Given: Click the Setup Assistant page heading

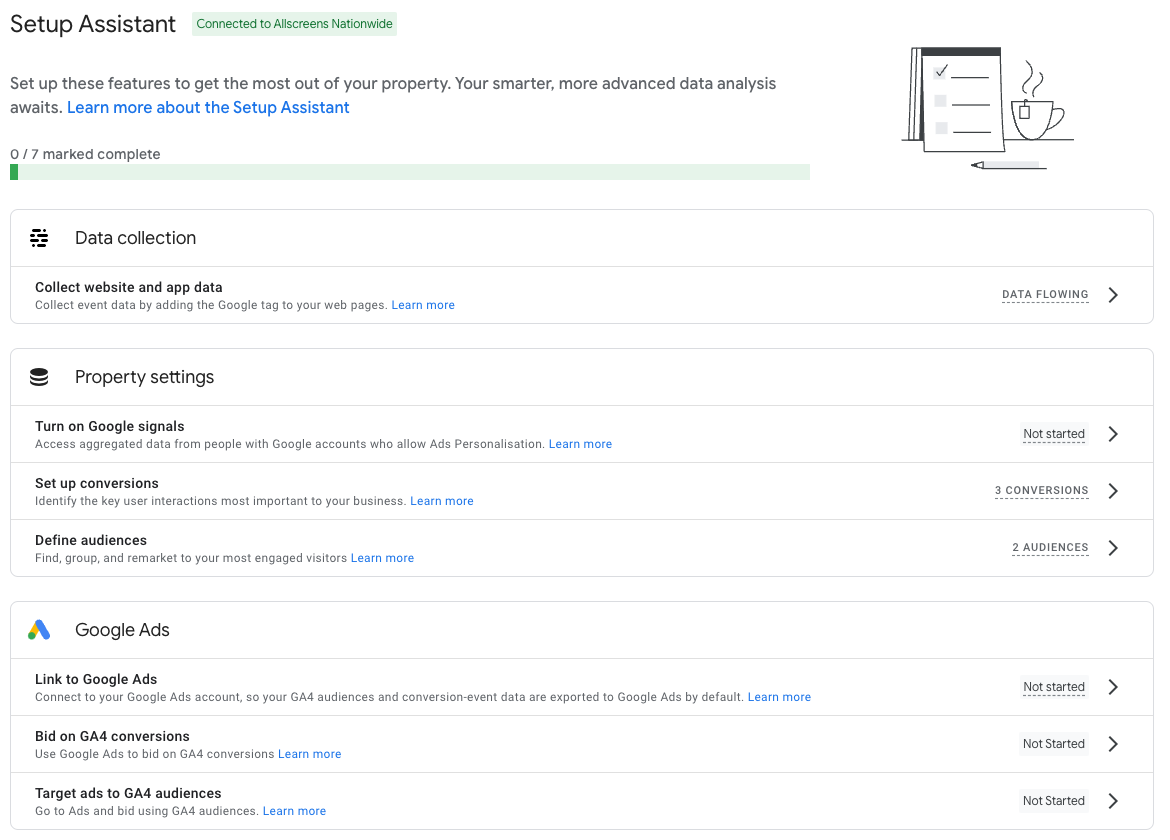Looking at the screenshot, I should [x=93, y=24].
